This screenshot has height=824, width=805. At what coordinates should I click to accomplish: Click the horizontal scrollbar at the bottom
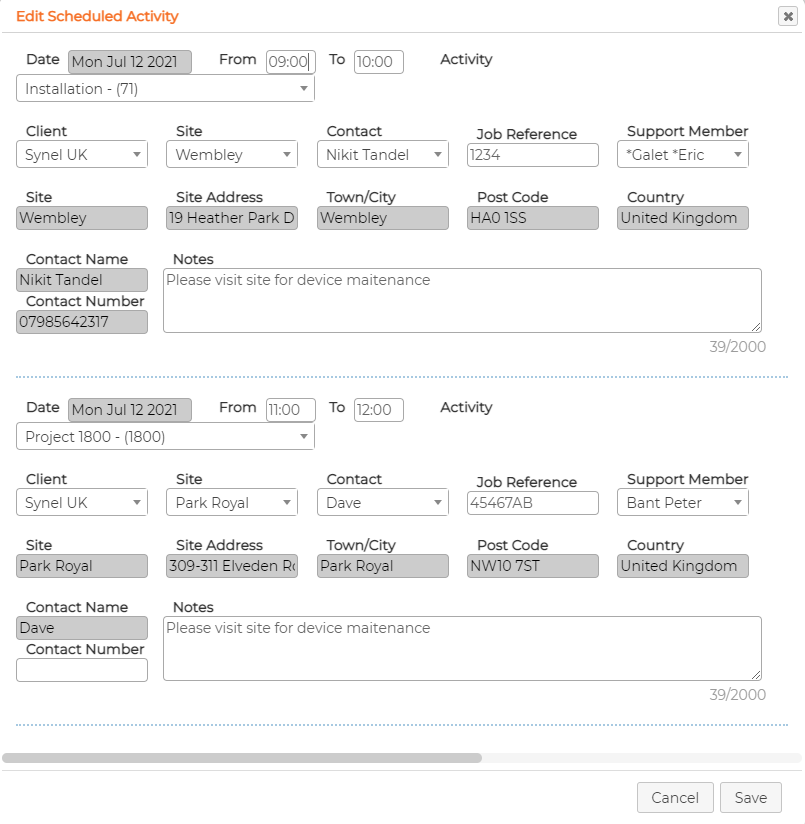click(242, 758)
